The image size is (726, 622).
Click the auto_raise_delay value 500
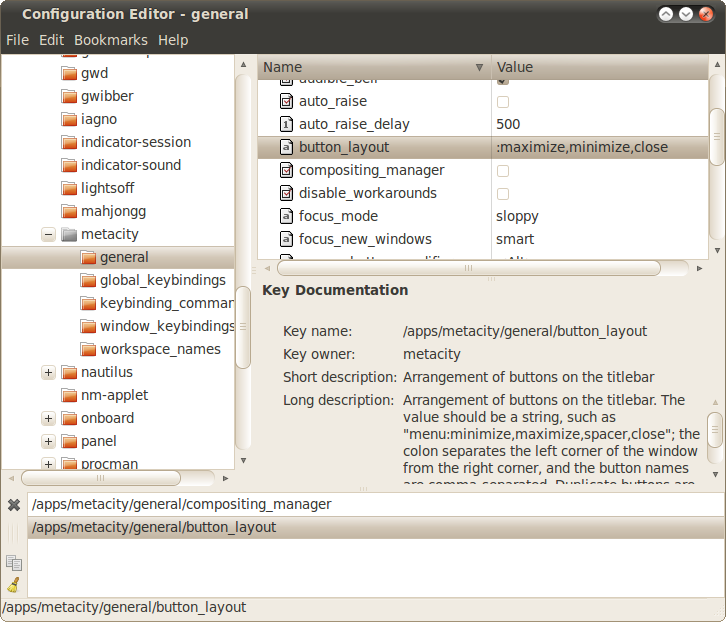508,124
